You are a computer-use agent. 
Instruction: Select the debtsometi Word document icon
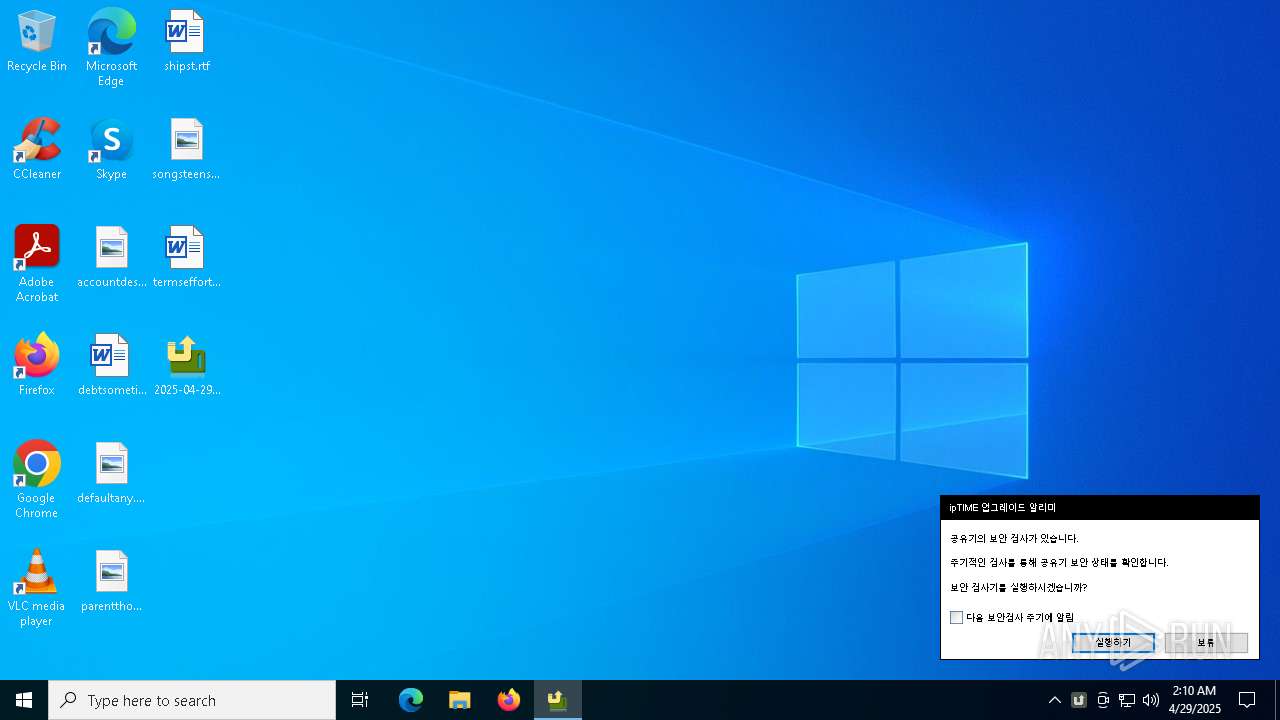[111, 366]
